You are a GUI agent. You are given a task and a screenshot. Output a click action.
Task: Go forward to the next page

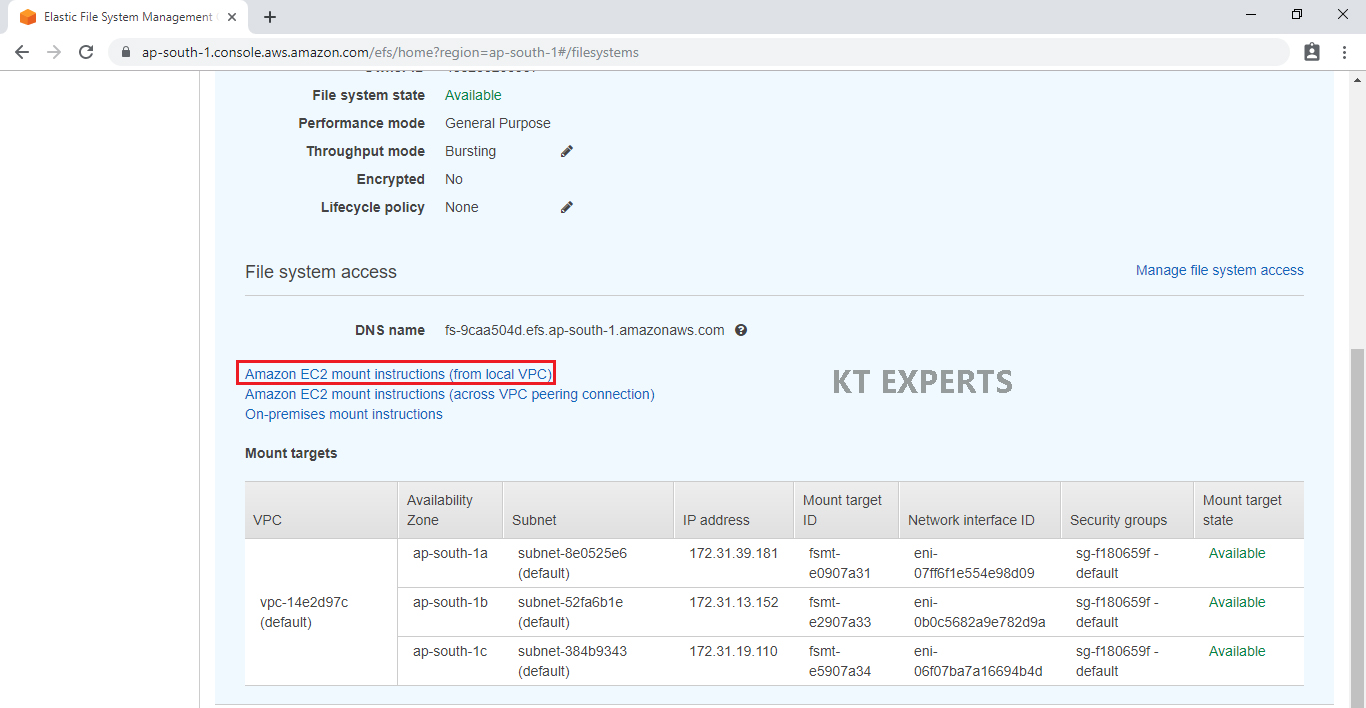(54, 52)
